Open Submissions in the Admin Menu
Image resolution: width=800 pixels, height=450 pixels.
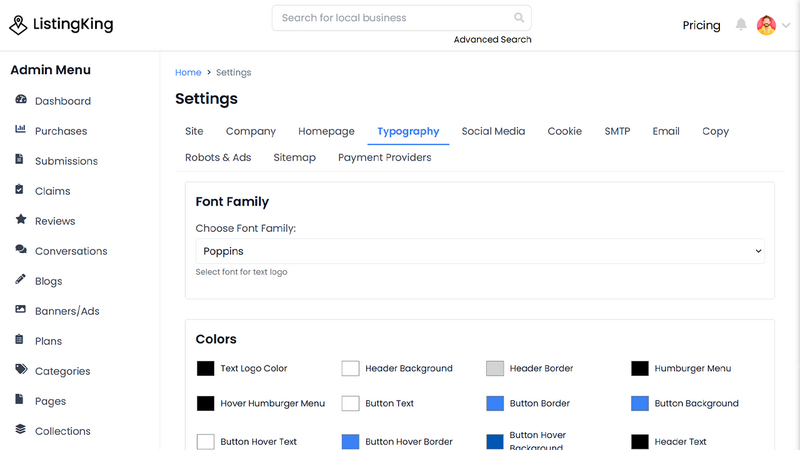tap(66, 161)
